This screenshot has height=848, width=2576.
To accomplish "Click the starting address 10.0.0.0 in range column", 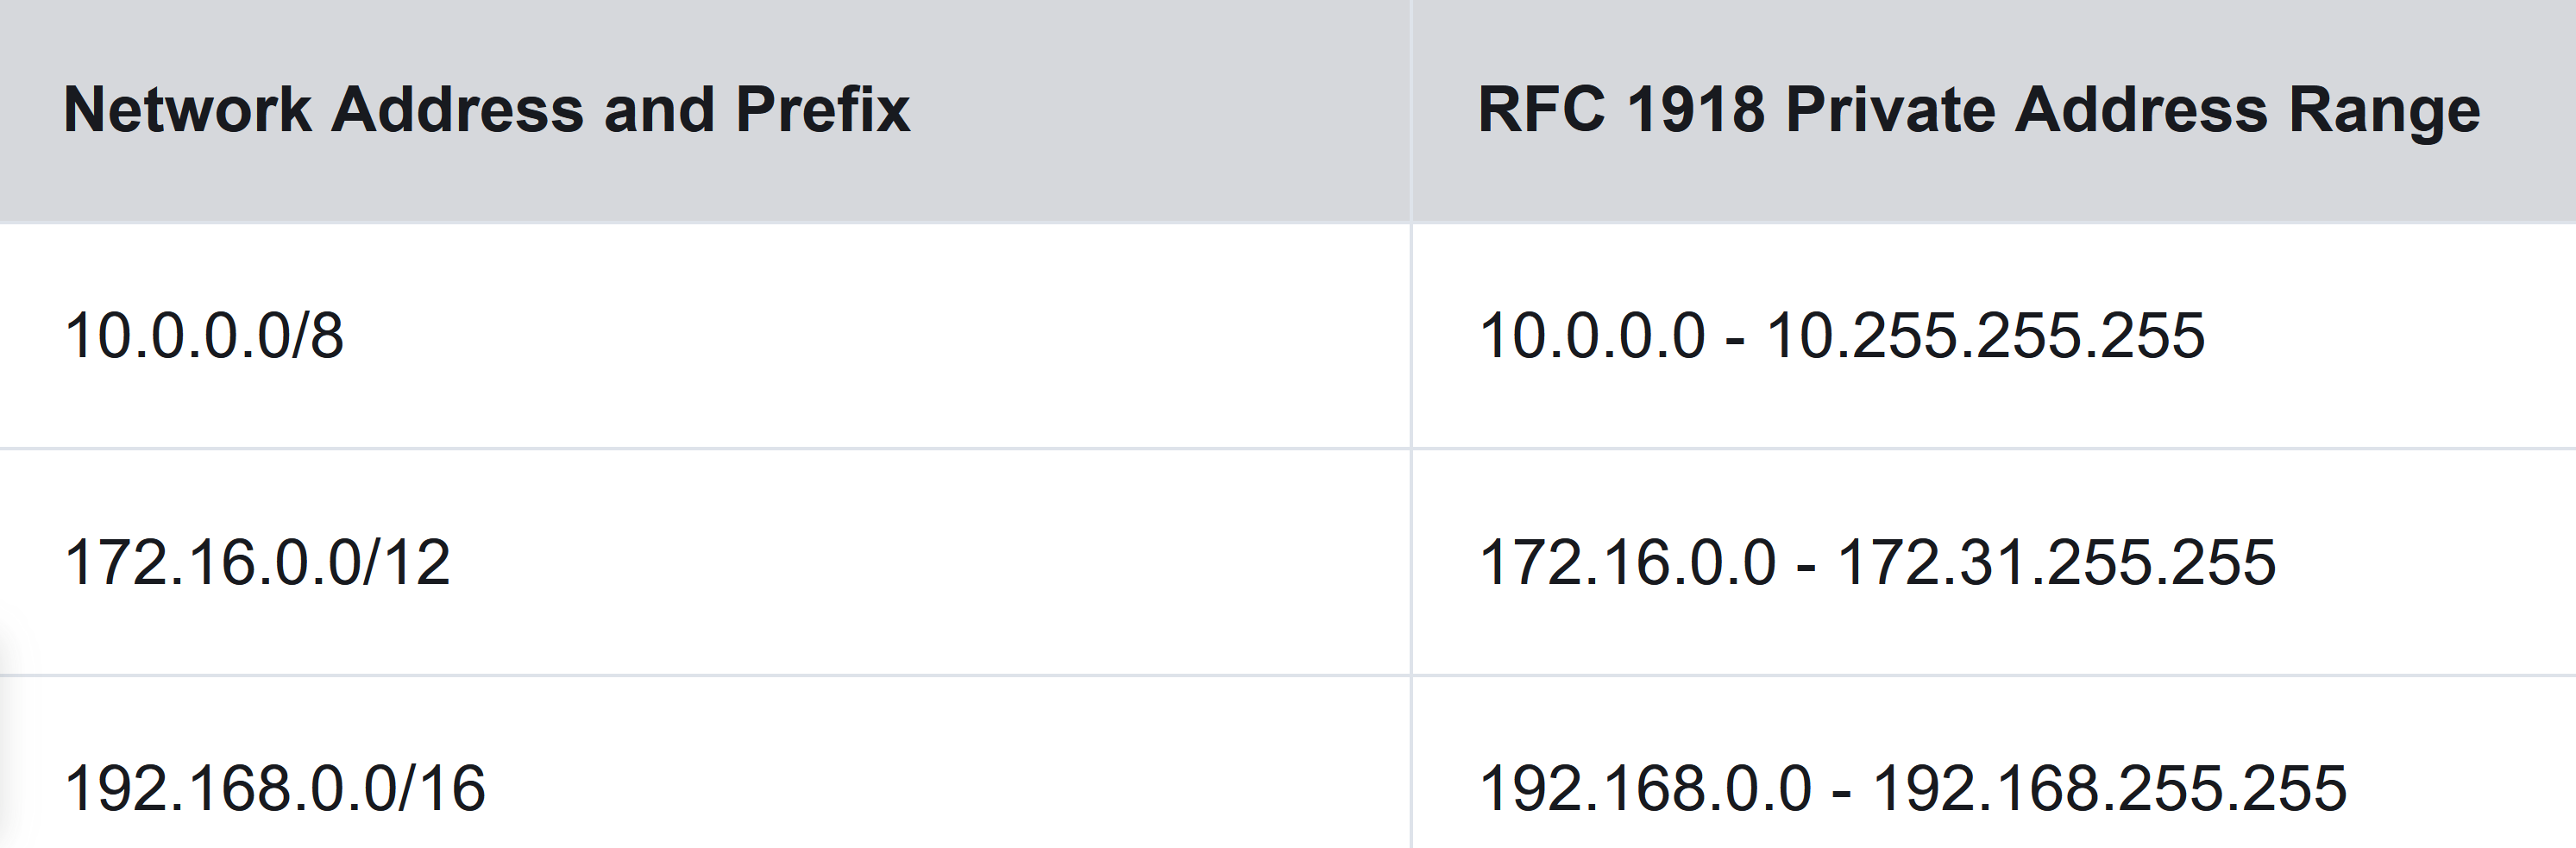I will point(1591,336).
